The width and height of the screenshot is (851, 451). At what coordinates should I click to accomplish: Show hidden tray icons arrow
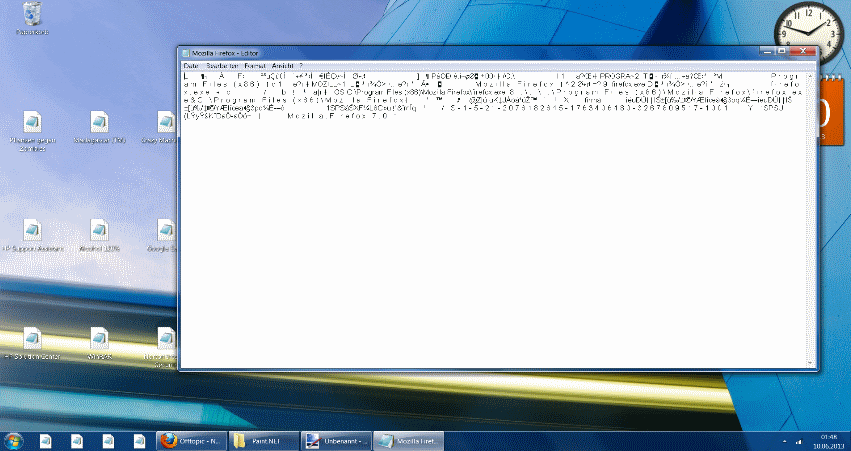point(784,442)
